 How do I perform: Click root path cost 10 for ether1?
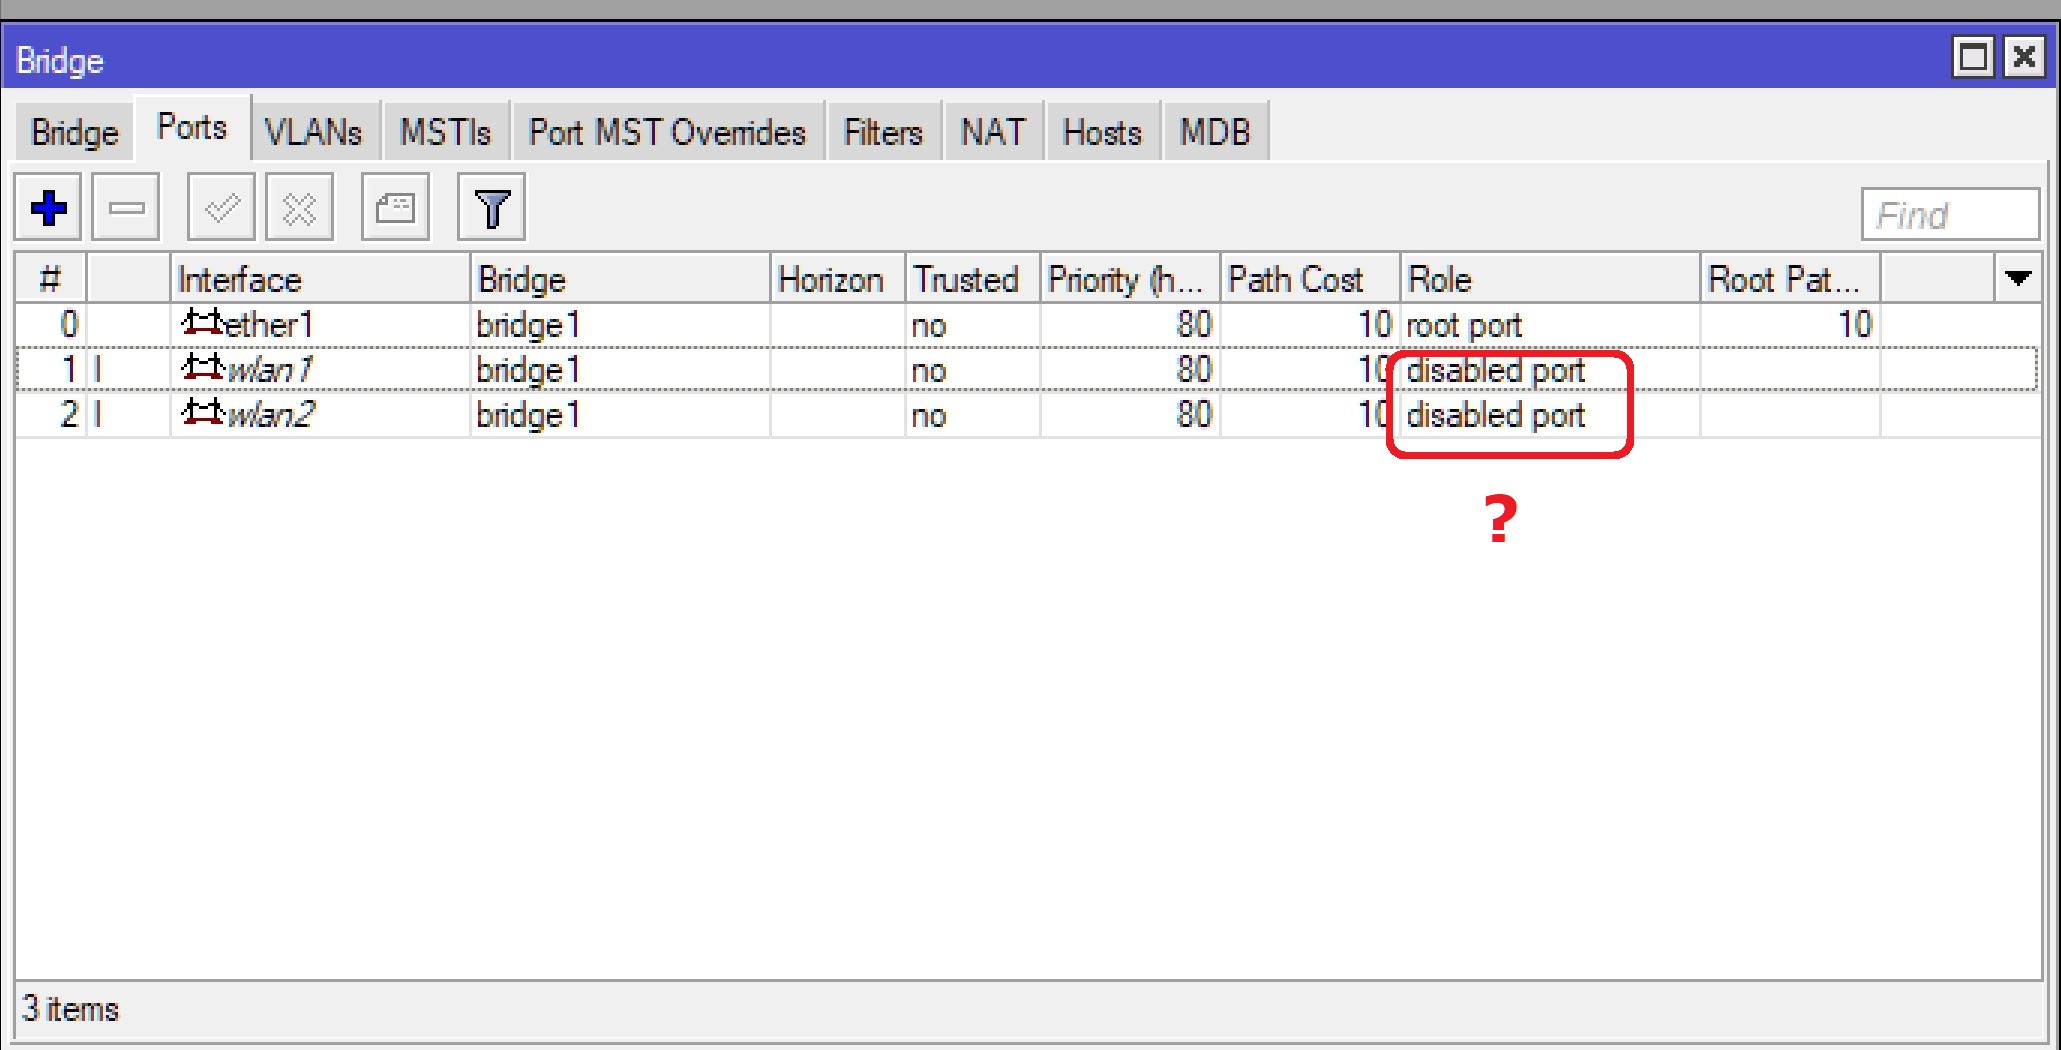coord(1855,324)
